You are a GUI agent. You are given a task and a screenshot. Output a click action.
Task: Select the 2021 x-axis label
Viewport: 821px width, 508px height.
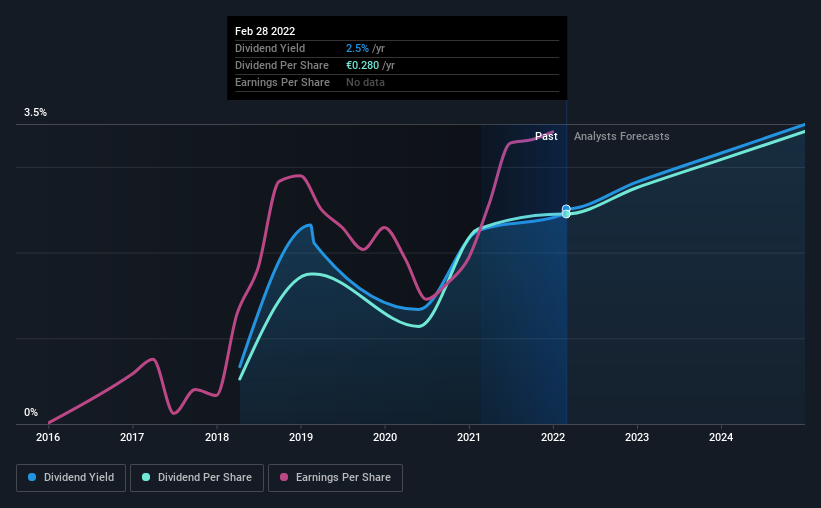point(469,437)
